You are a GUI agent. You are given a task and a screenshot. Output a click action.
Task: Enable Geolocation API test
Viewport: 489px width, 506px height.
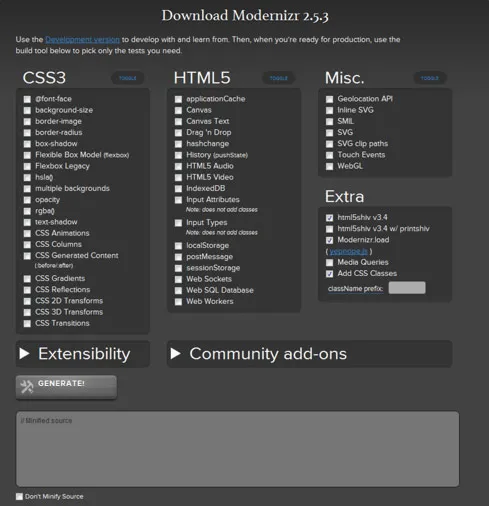click(329, 99)
